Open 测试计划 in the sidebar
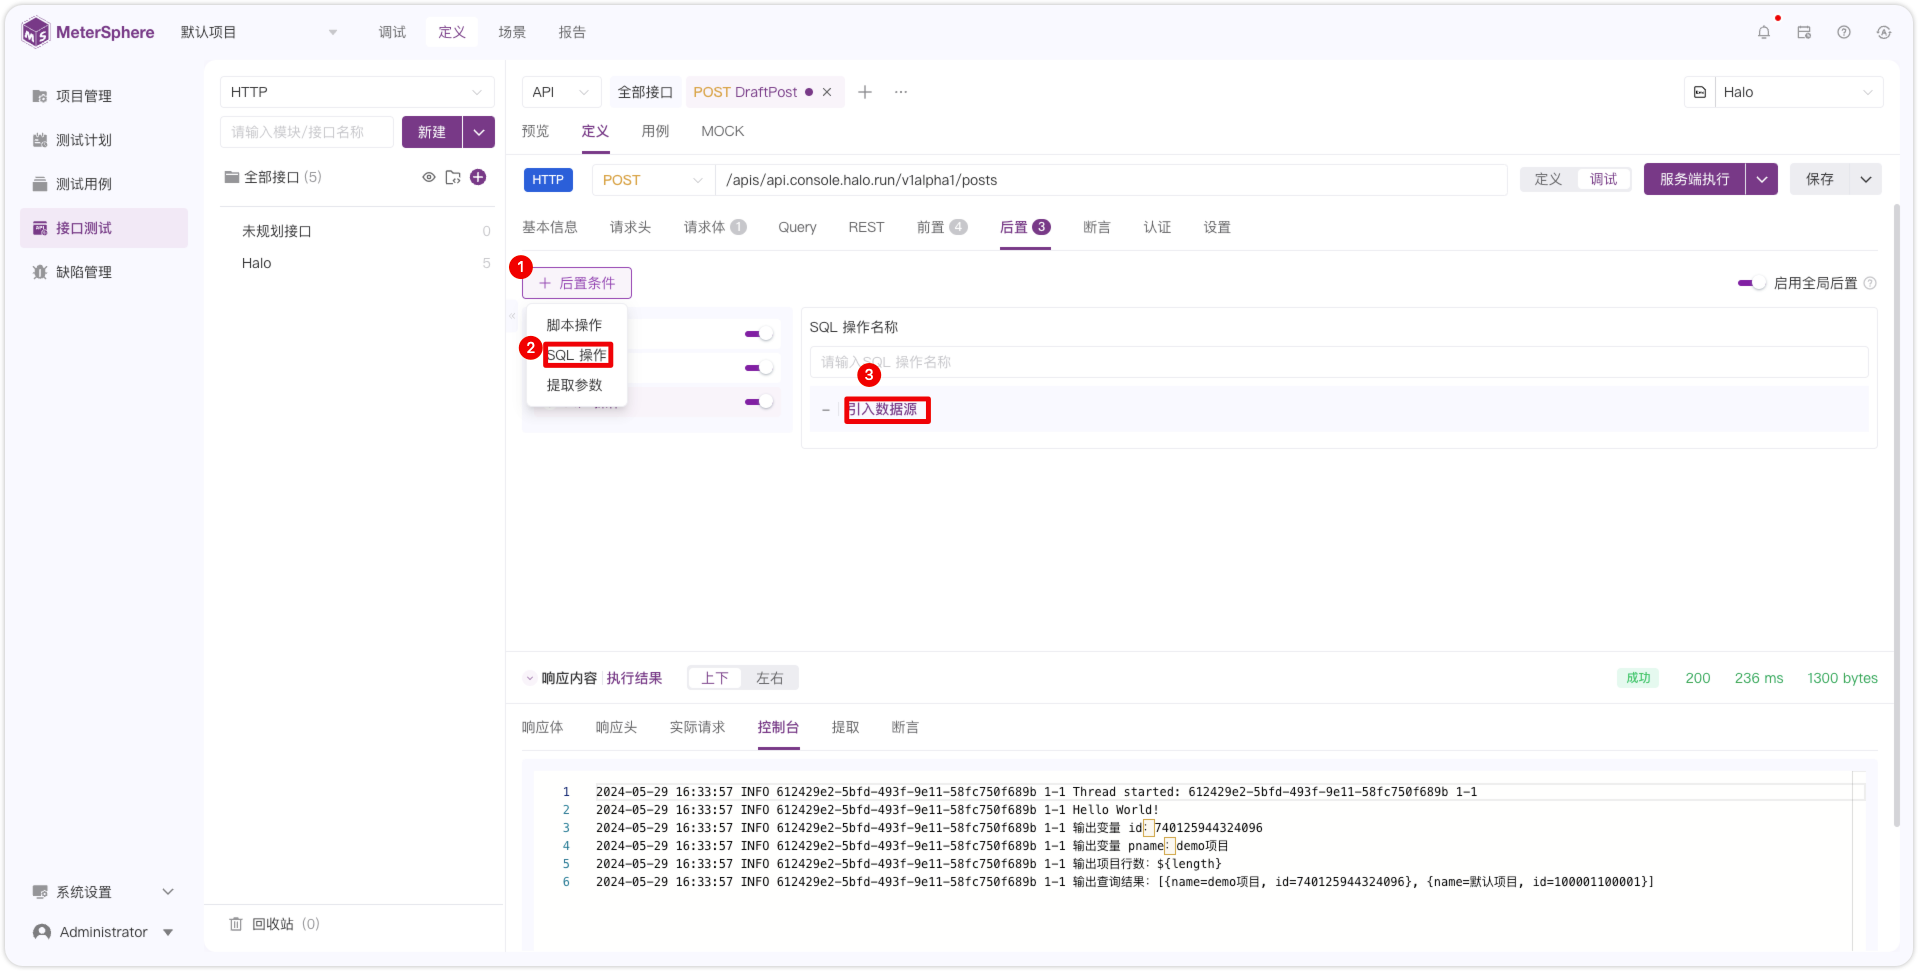The width and height of the screenshot is (1918, 971). coord(84,140)
